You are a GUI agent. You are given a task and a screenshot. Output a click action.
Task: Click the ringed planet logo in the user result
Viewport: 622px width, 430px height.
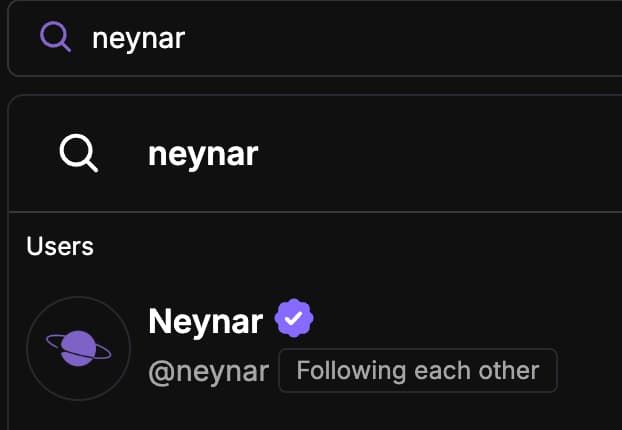(78, 348)
